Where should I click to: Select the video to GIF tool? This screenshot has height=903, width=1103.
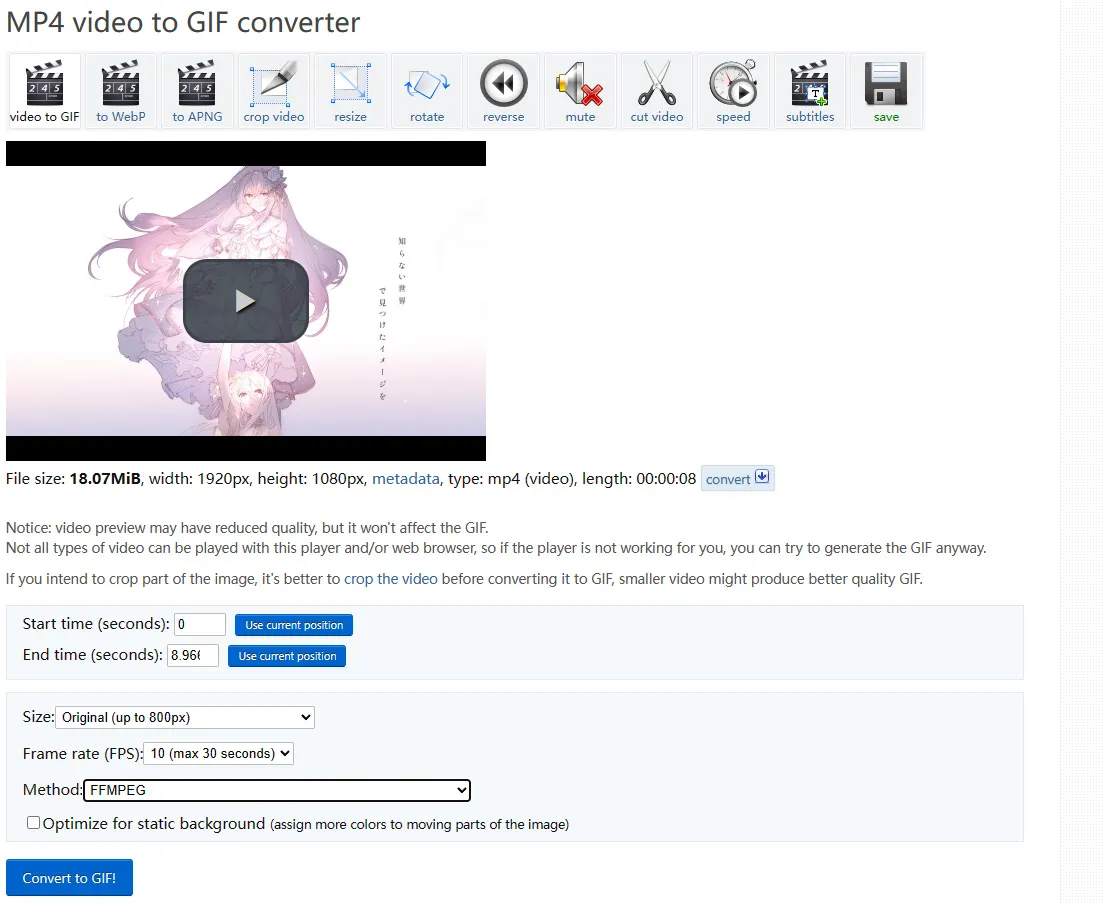(x=44, y=91)
